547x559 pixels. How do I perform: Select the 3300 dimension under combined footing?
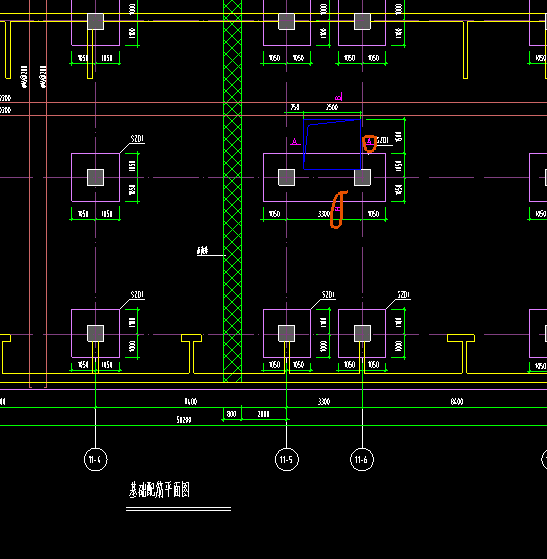coord(323,214)
